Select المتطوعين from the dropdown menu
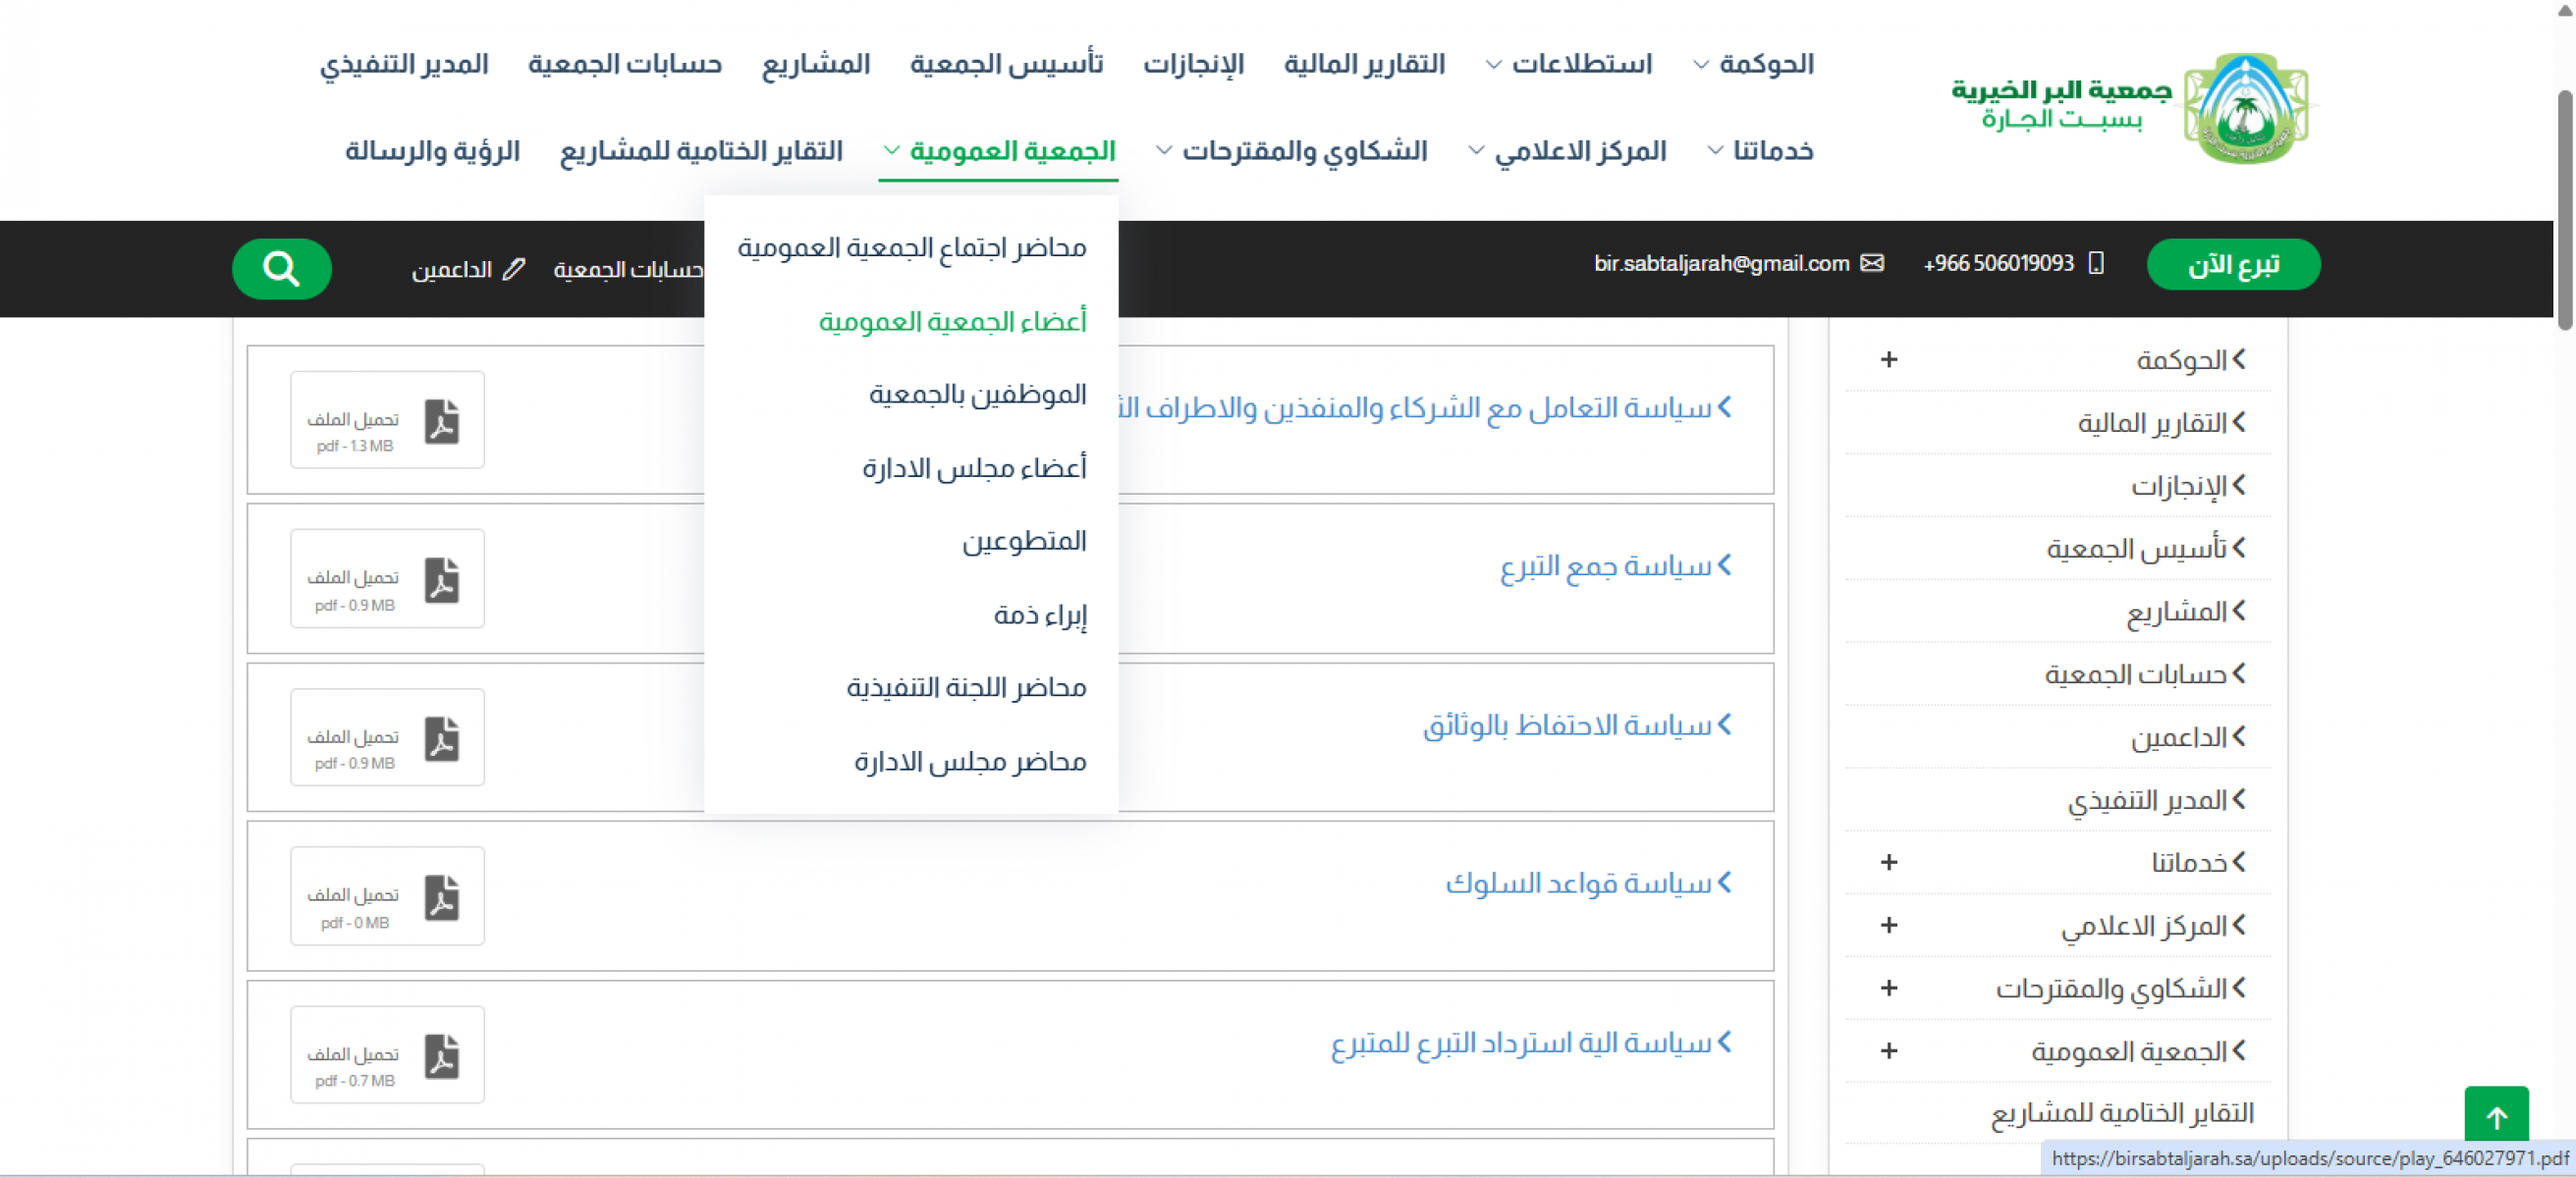 1023,541
